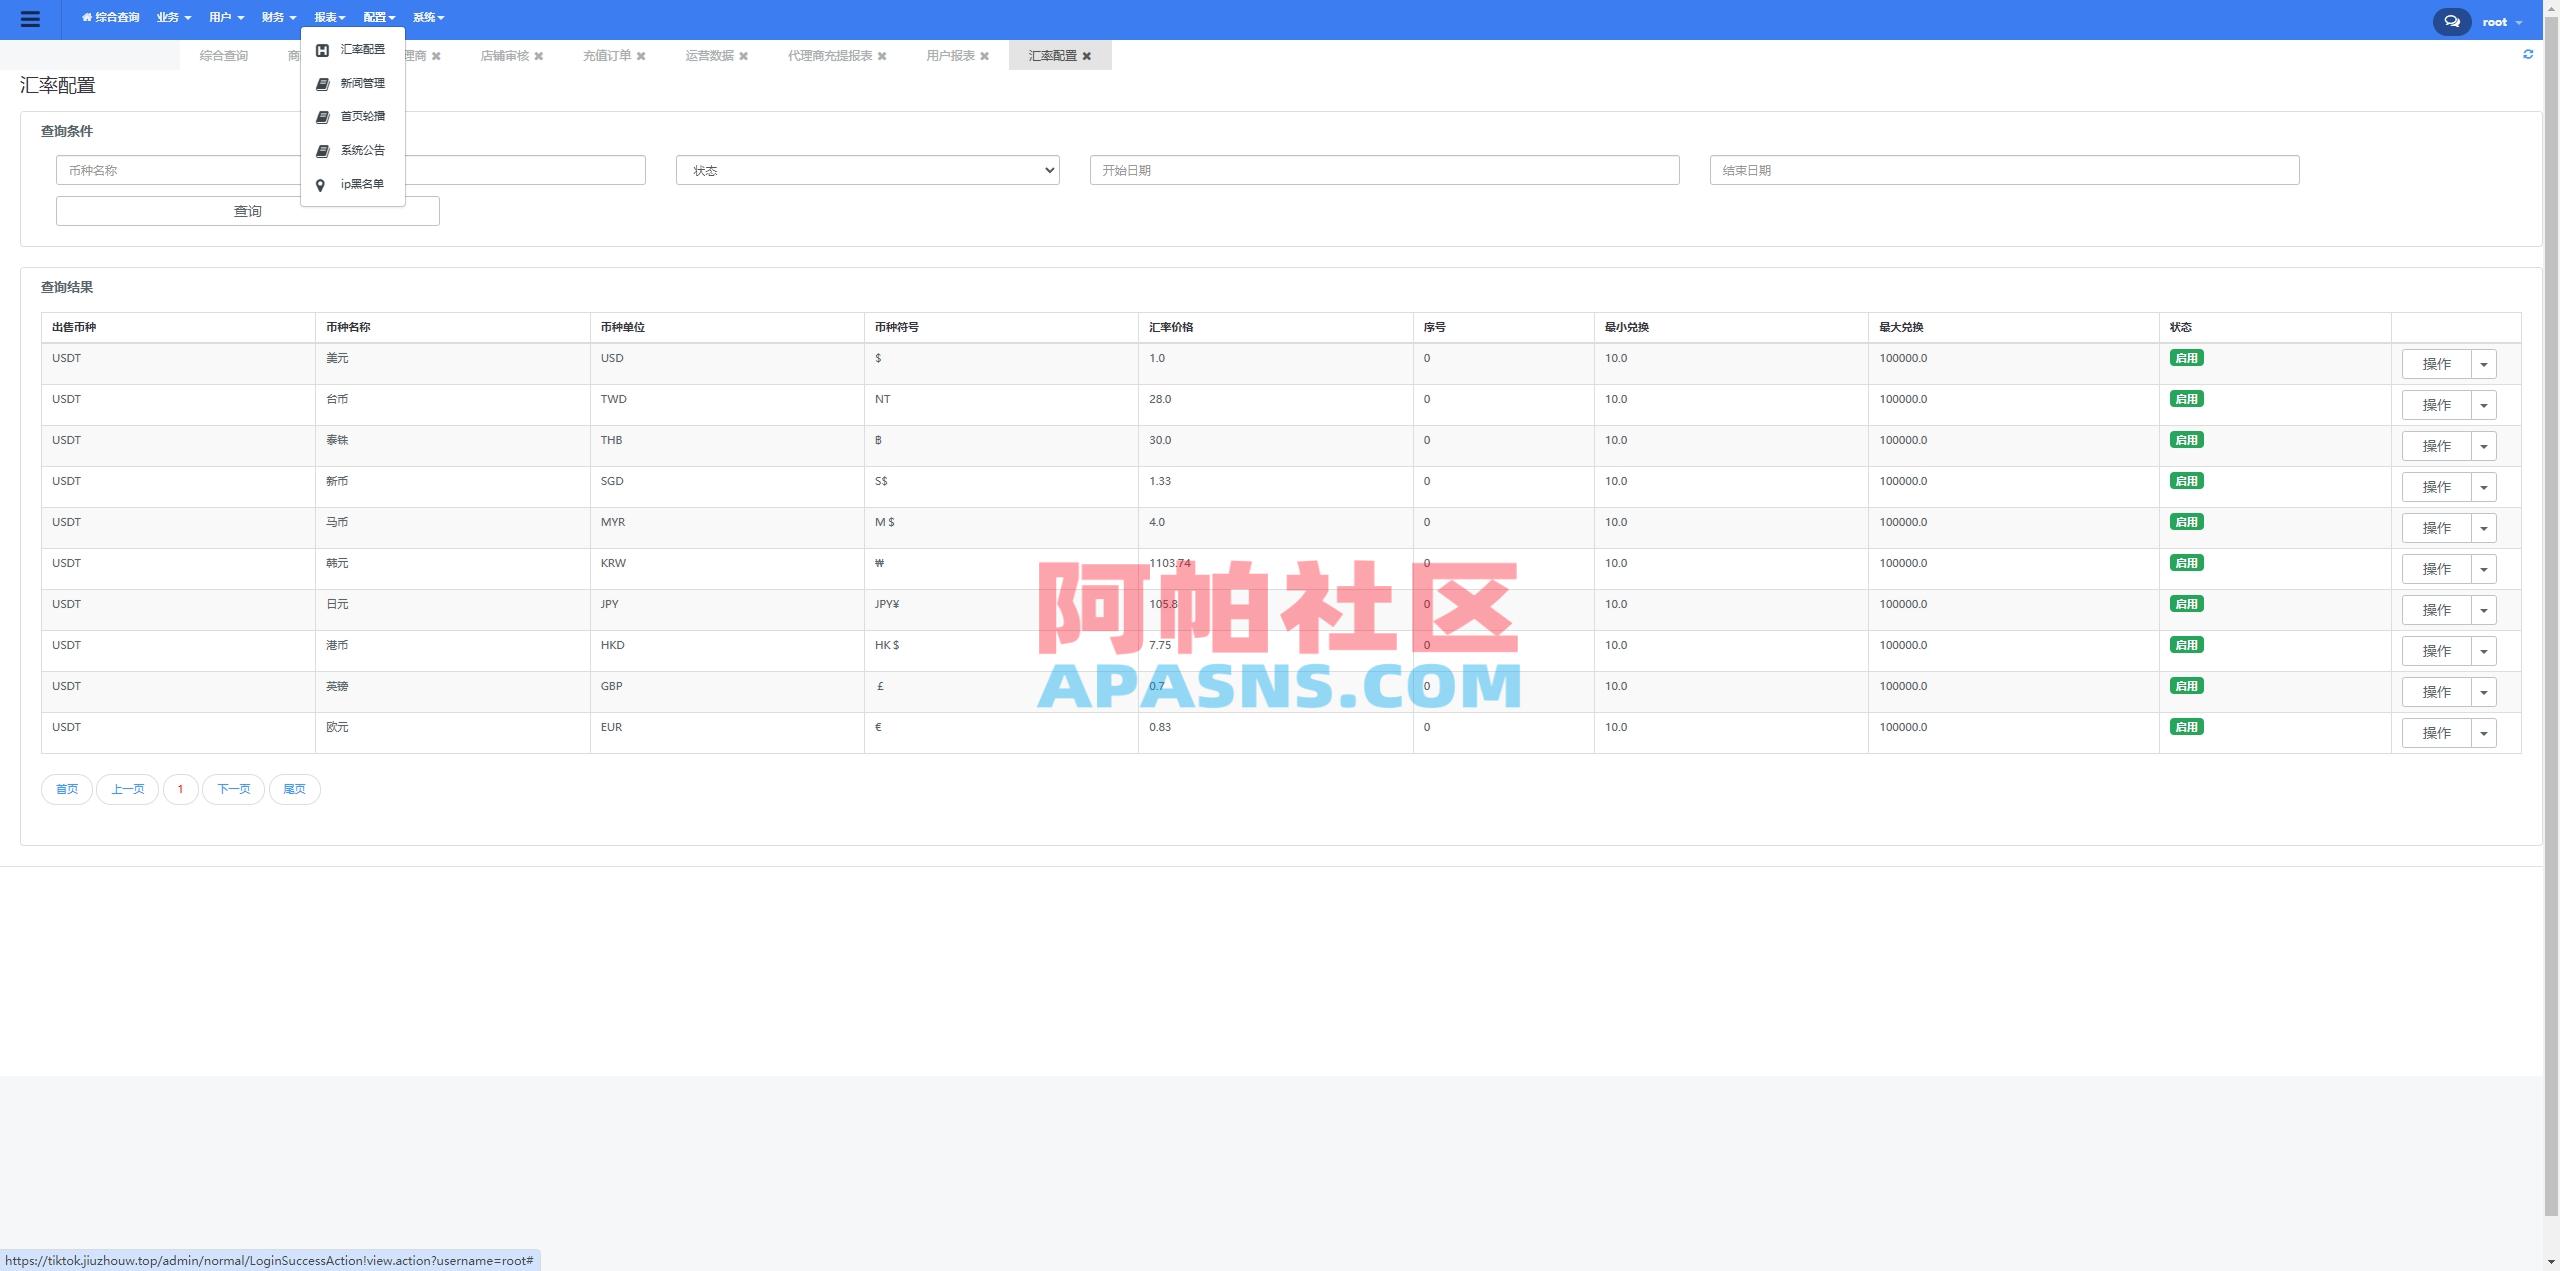Open 首页轮播 from the dropdown menu
Image resolution: width=2560 pixels, height=1271 pixels.
[362, 116]
